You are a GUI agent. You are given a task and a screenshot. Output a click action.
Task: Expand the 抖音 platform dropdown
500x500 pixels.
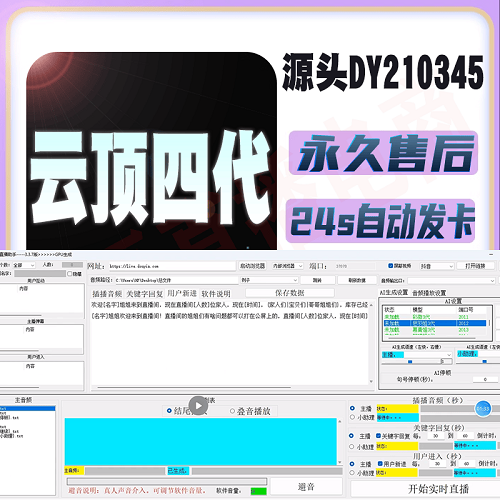coord(437,266)
